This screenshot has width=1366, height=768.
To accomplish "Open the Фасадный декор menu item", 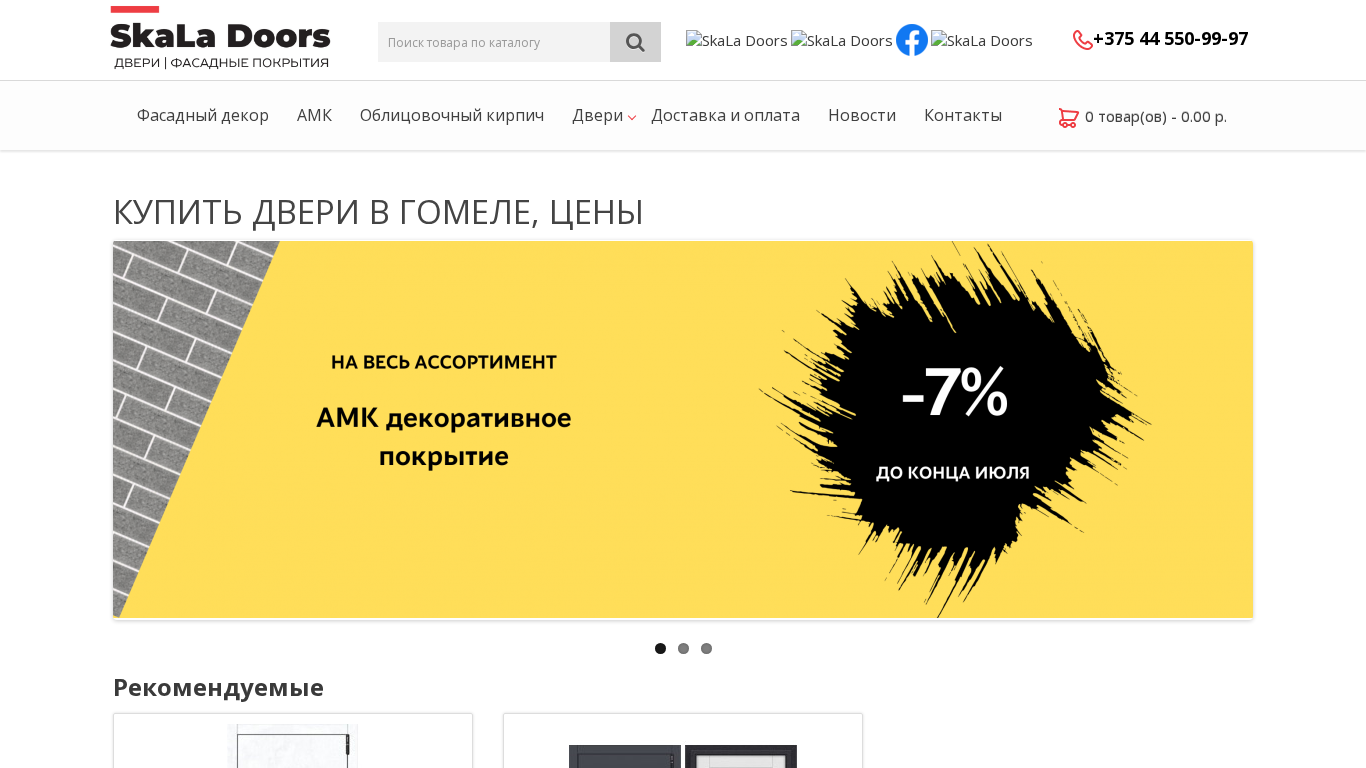I will pos(203,115).
